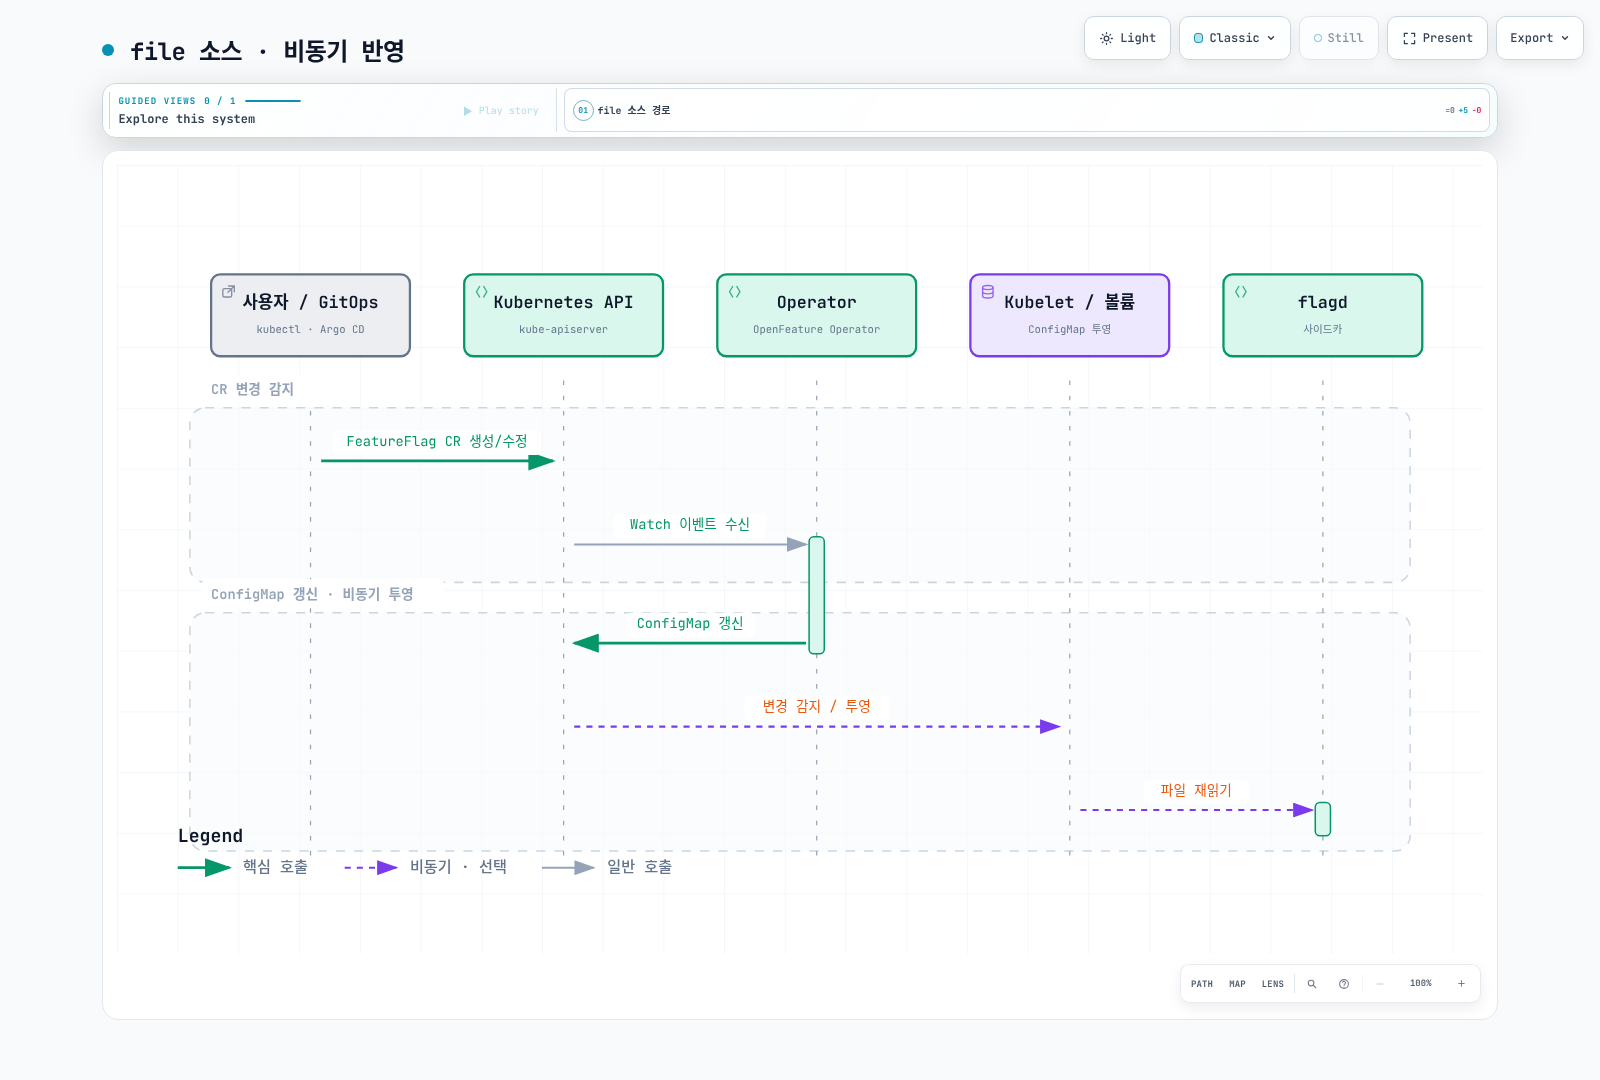Viewport: 1600px width, 1080px height.
Task: Toggle the Still animation mode
Action: (1338, 38)
